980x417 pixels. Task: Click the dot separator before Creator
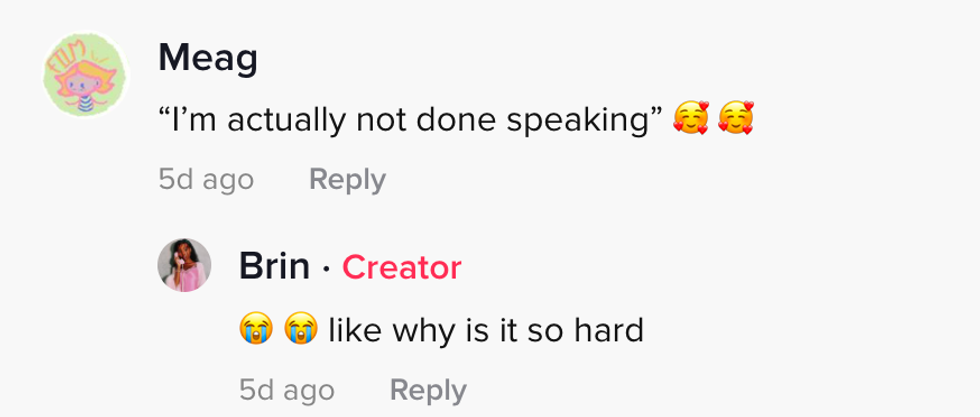(326, 268)
